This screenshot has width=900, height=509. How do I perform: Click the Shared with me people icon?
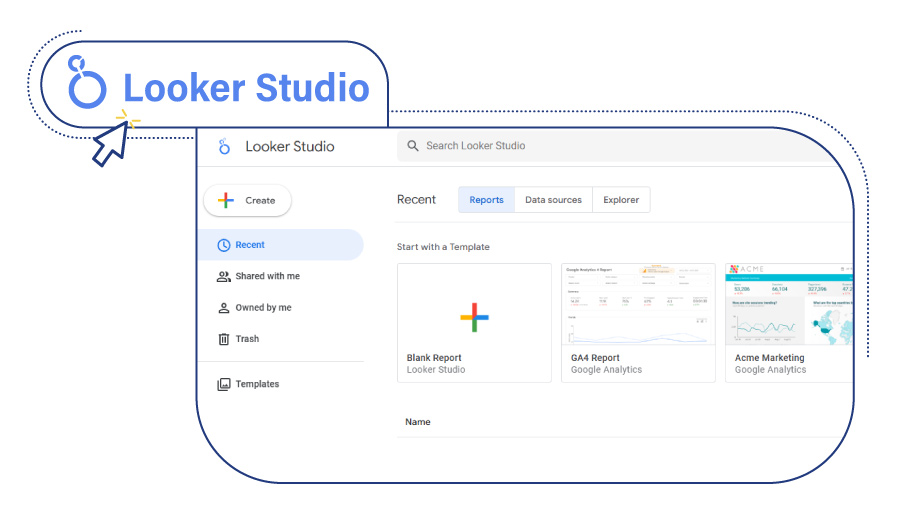[223, 277]
